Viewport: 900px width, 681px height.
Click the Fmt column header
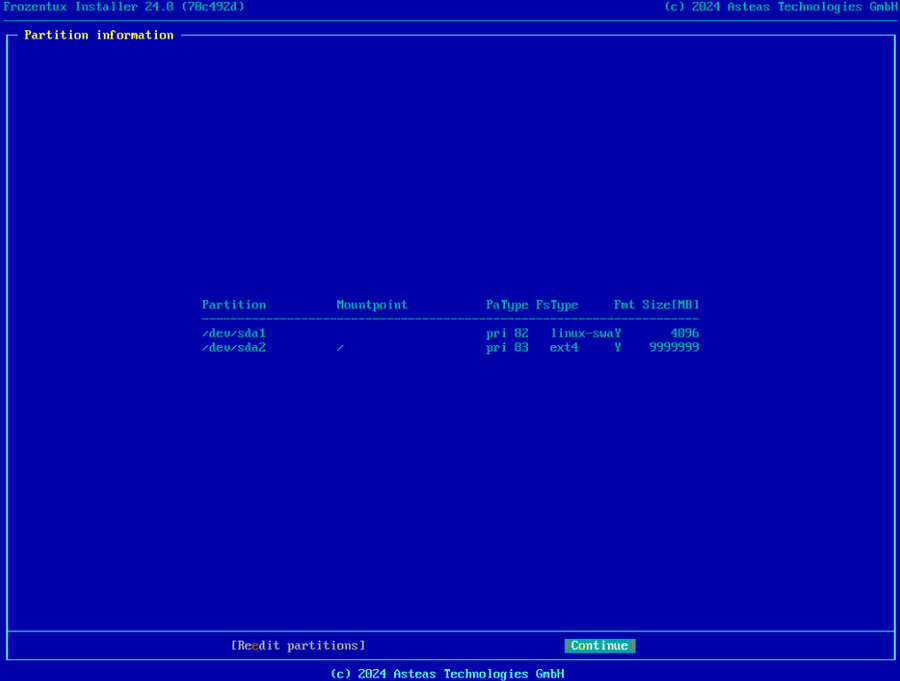[623, 304]
